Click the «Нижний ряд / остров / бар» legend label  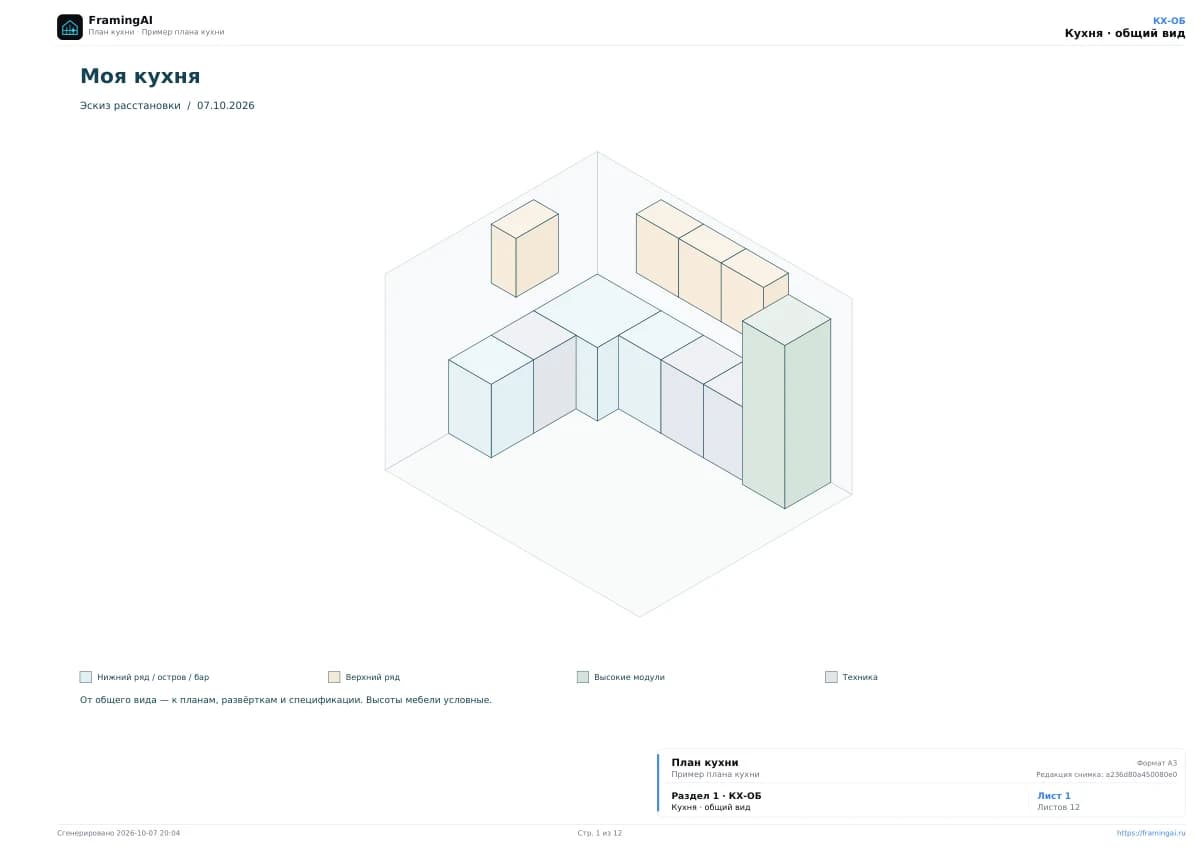tap(153, 677)
